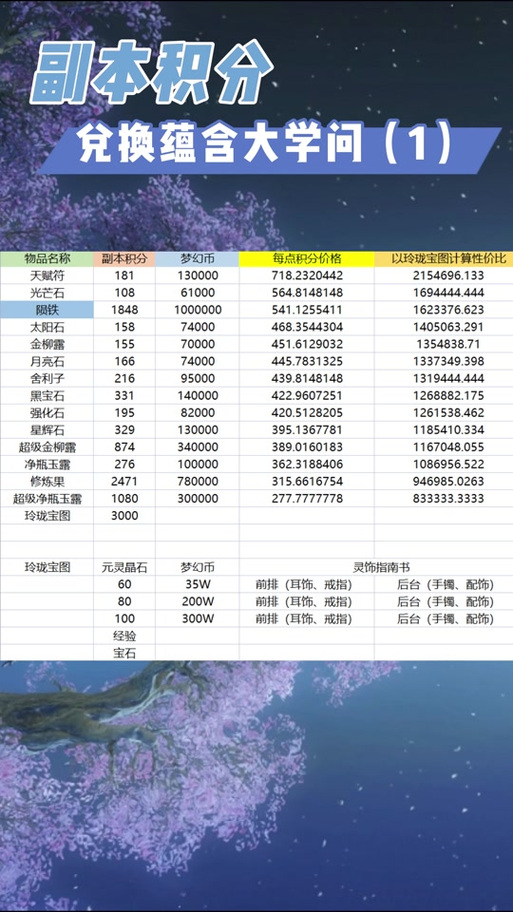Select the 物品名称 header cell
The width and height of the screenshot is (513, 912).
pos(47,259)
